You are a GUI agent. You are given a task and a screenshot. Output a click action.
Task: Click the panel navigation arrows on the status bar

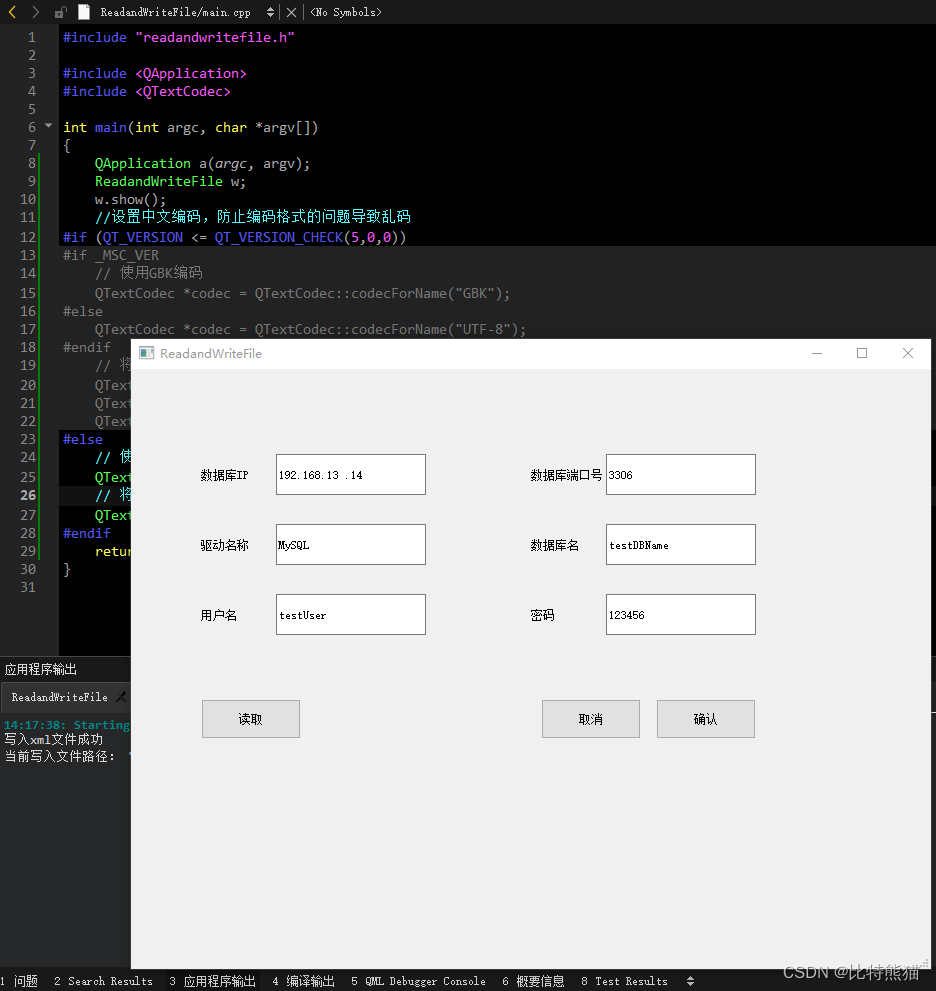690,981
